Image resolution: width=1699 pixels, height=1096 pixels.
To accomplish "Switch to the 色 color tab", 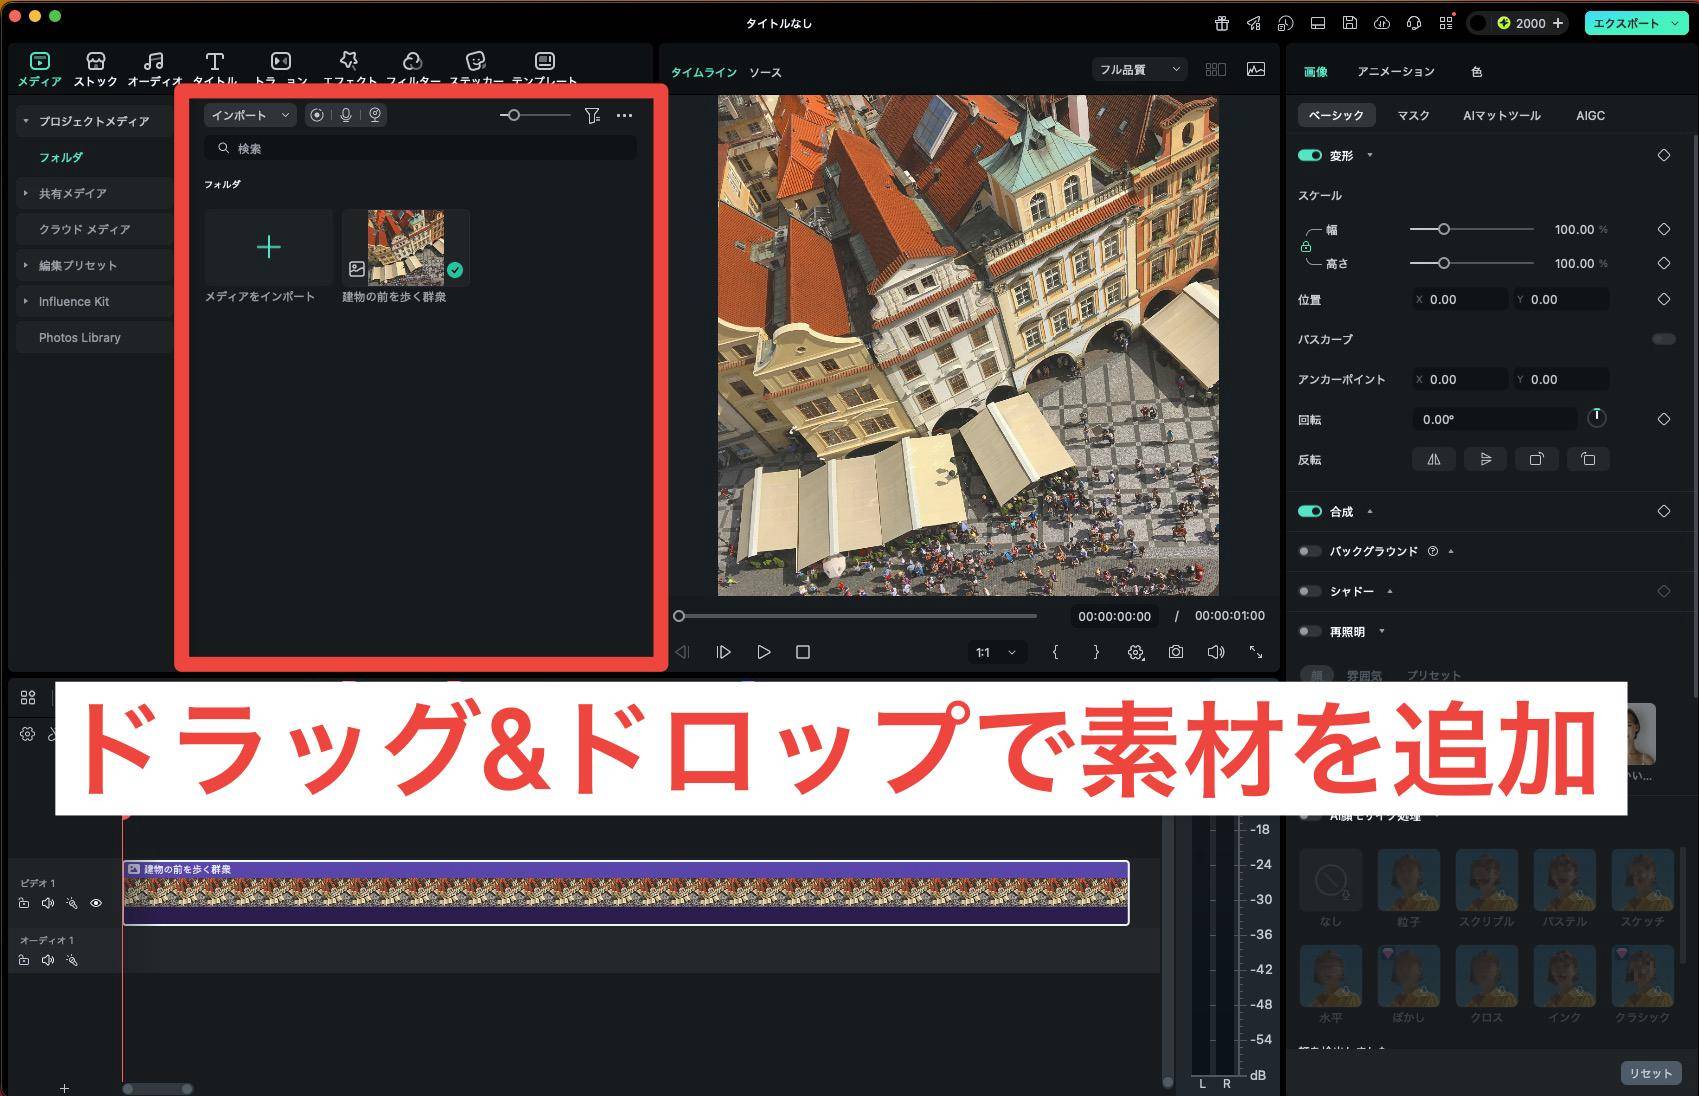I will coord(1477,71).
